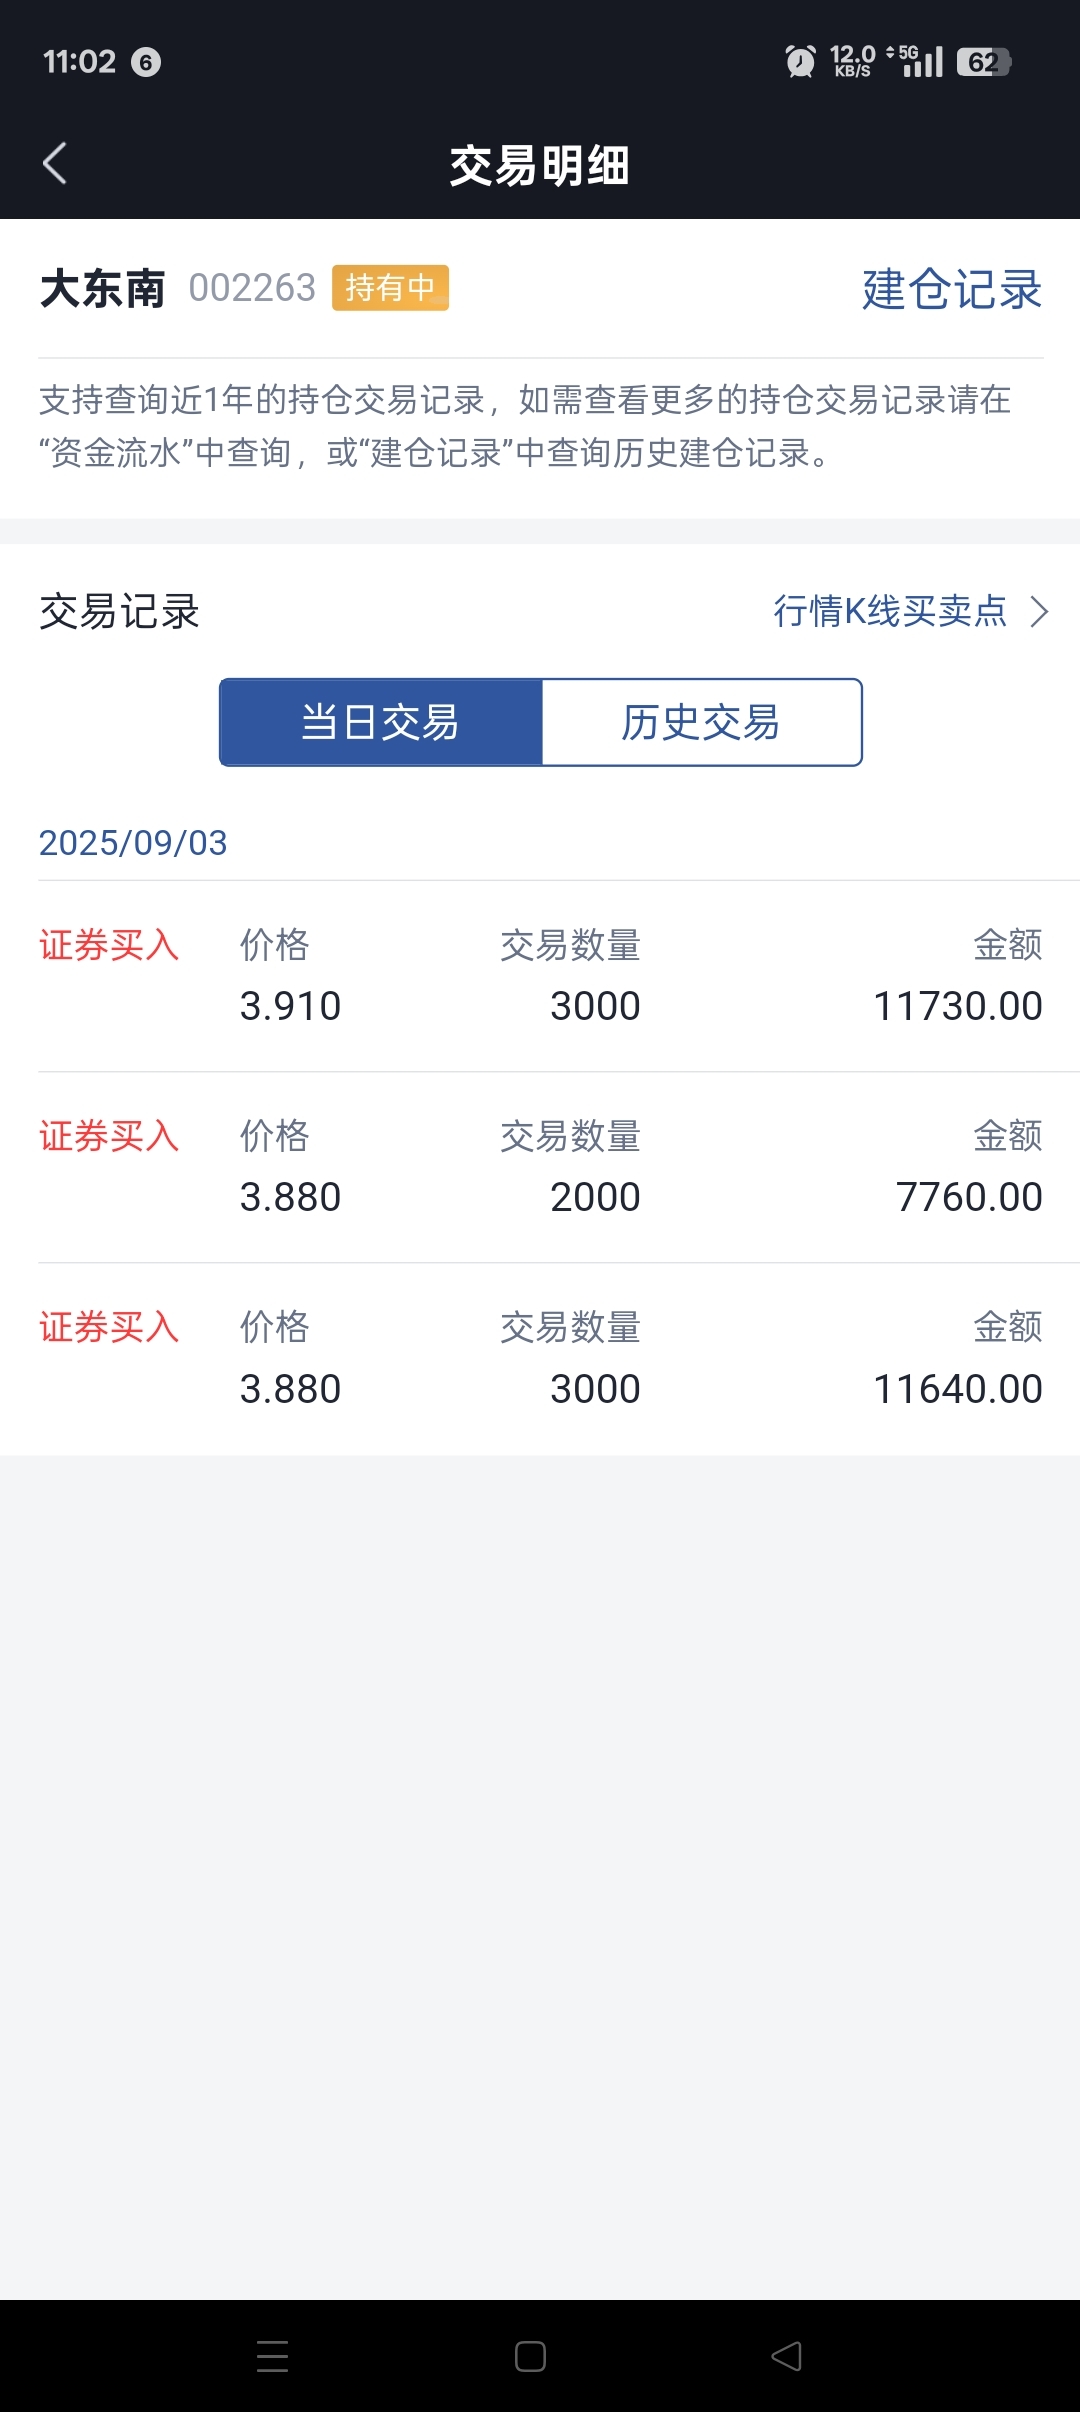The image size is (1080, 2412).
Task: Select the 当日交易 tab
Action: coord(381,722)
